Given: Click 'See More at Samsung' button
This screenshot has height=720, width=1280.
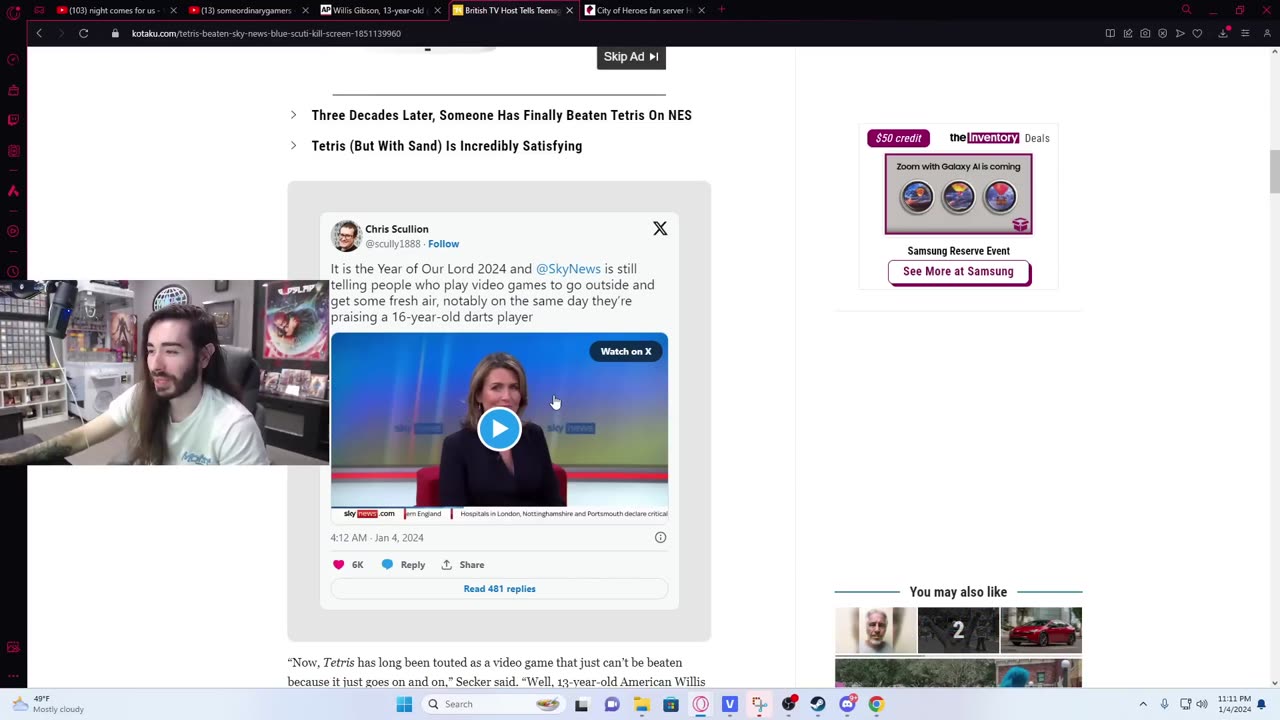Looking at the screenshot, I should tap(958, 272).
